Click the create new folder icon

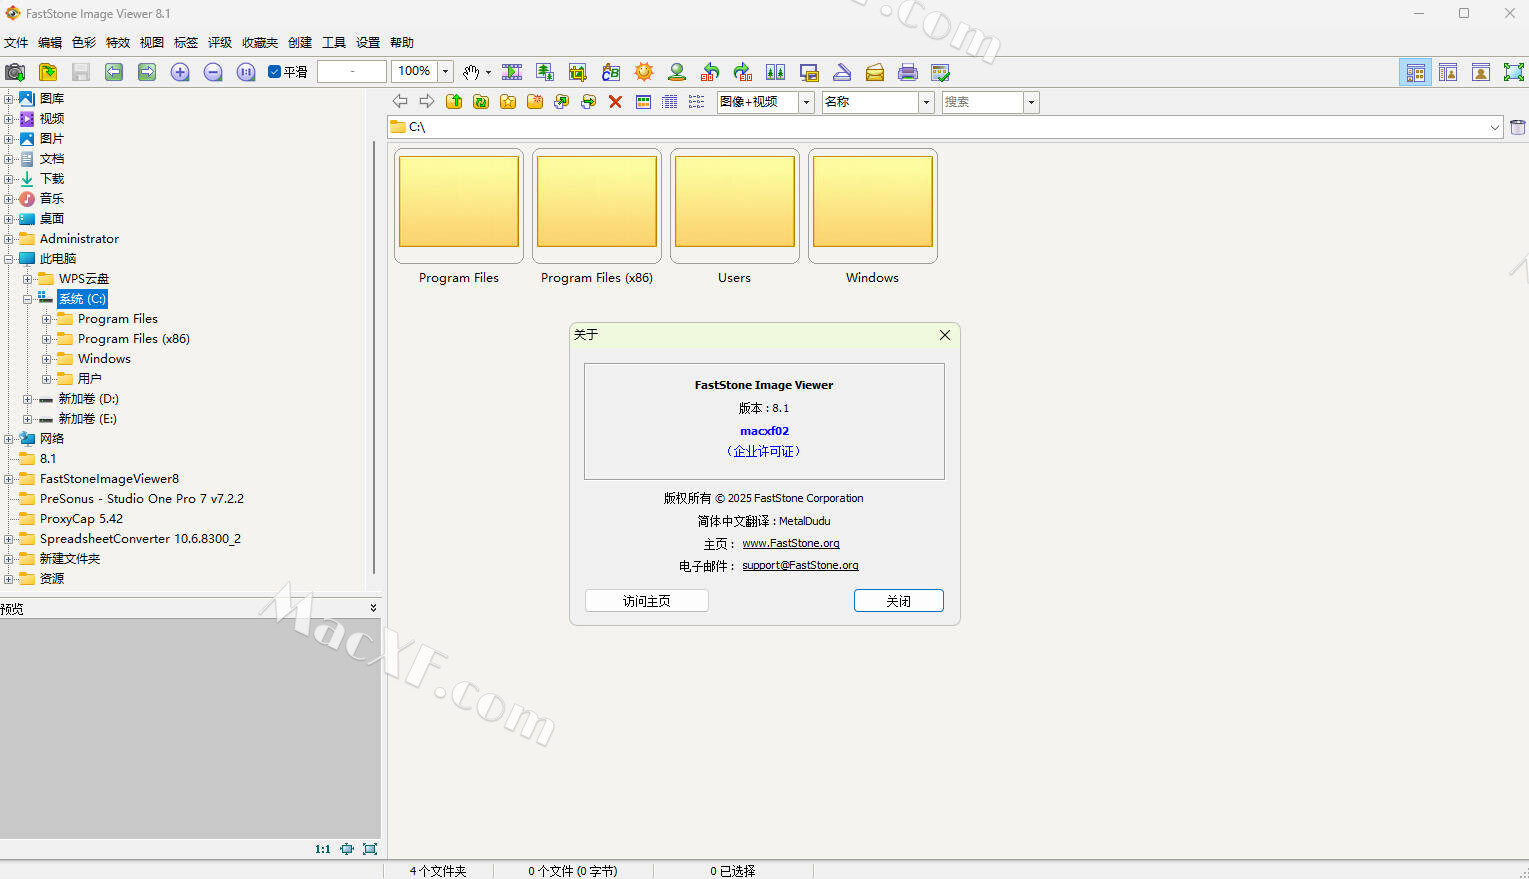click(x=535, y=102)
